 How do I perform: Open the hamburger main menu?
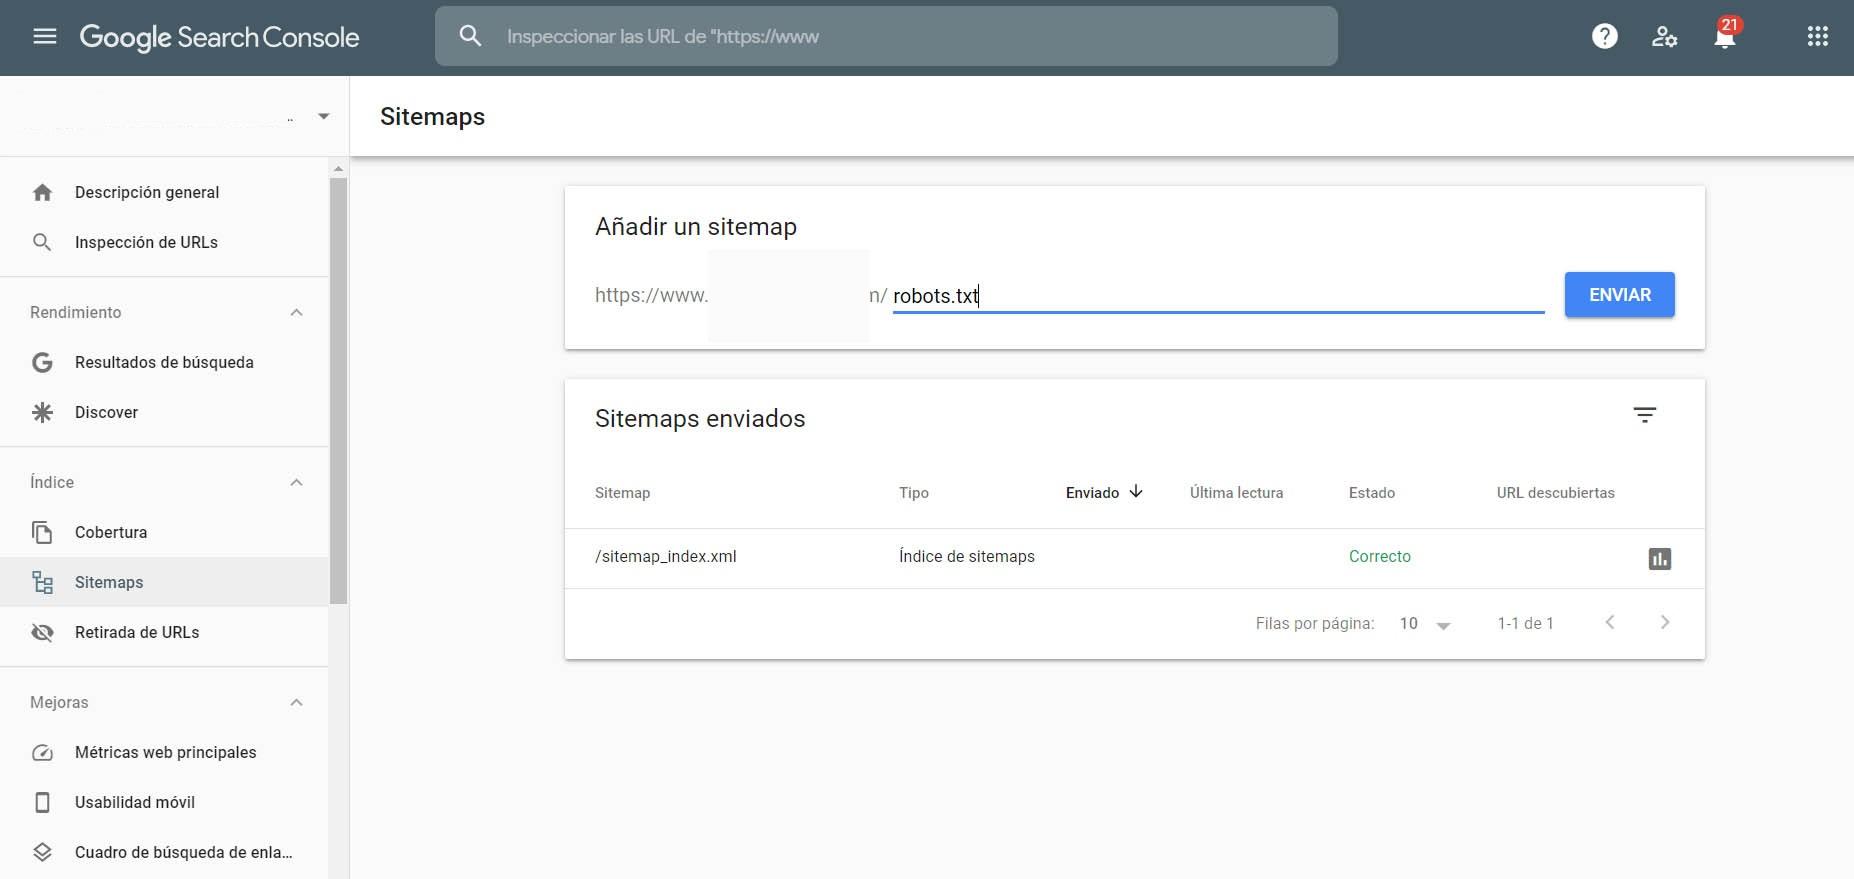[45, 37]
